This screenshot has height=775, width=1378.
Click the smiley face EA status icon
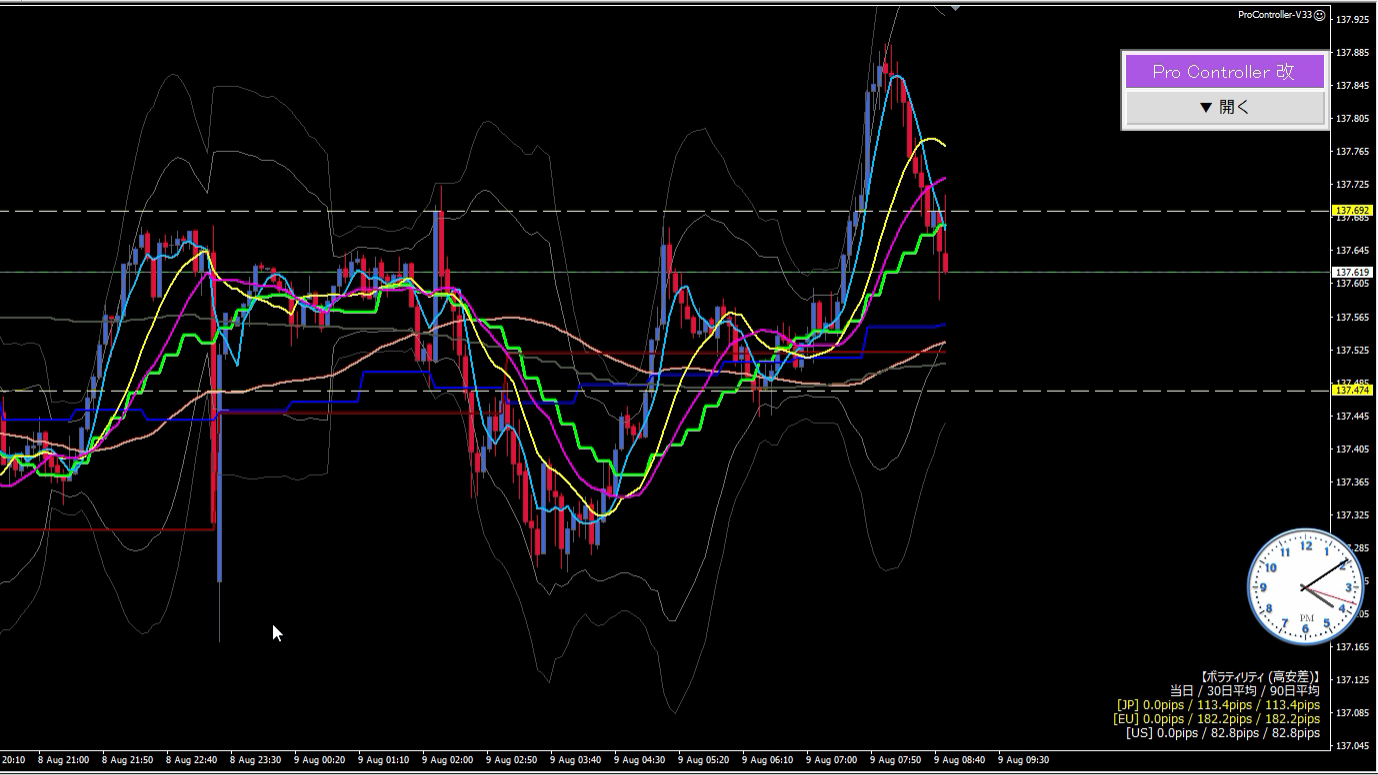pyautogui.click(x=1320, y=15)
